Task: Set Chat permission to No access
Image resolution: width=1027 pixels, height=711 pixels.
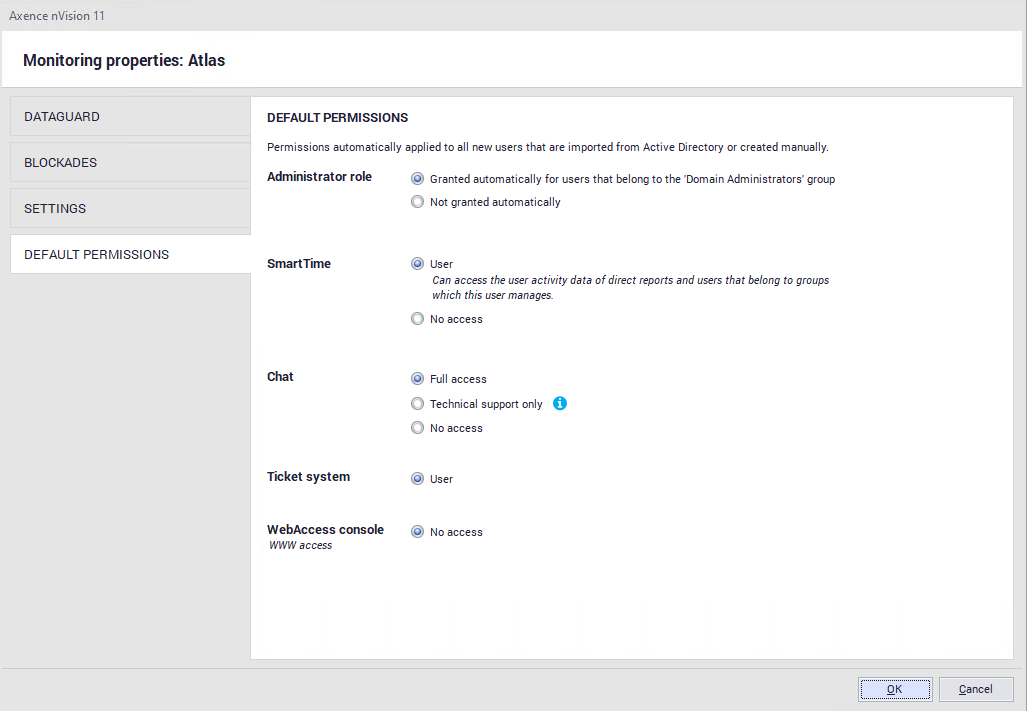Action: [x=418, y=428]
